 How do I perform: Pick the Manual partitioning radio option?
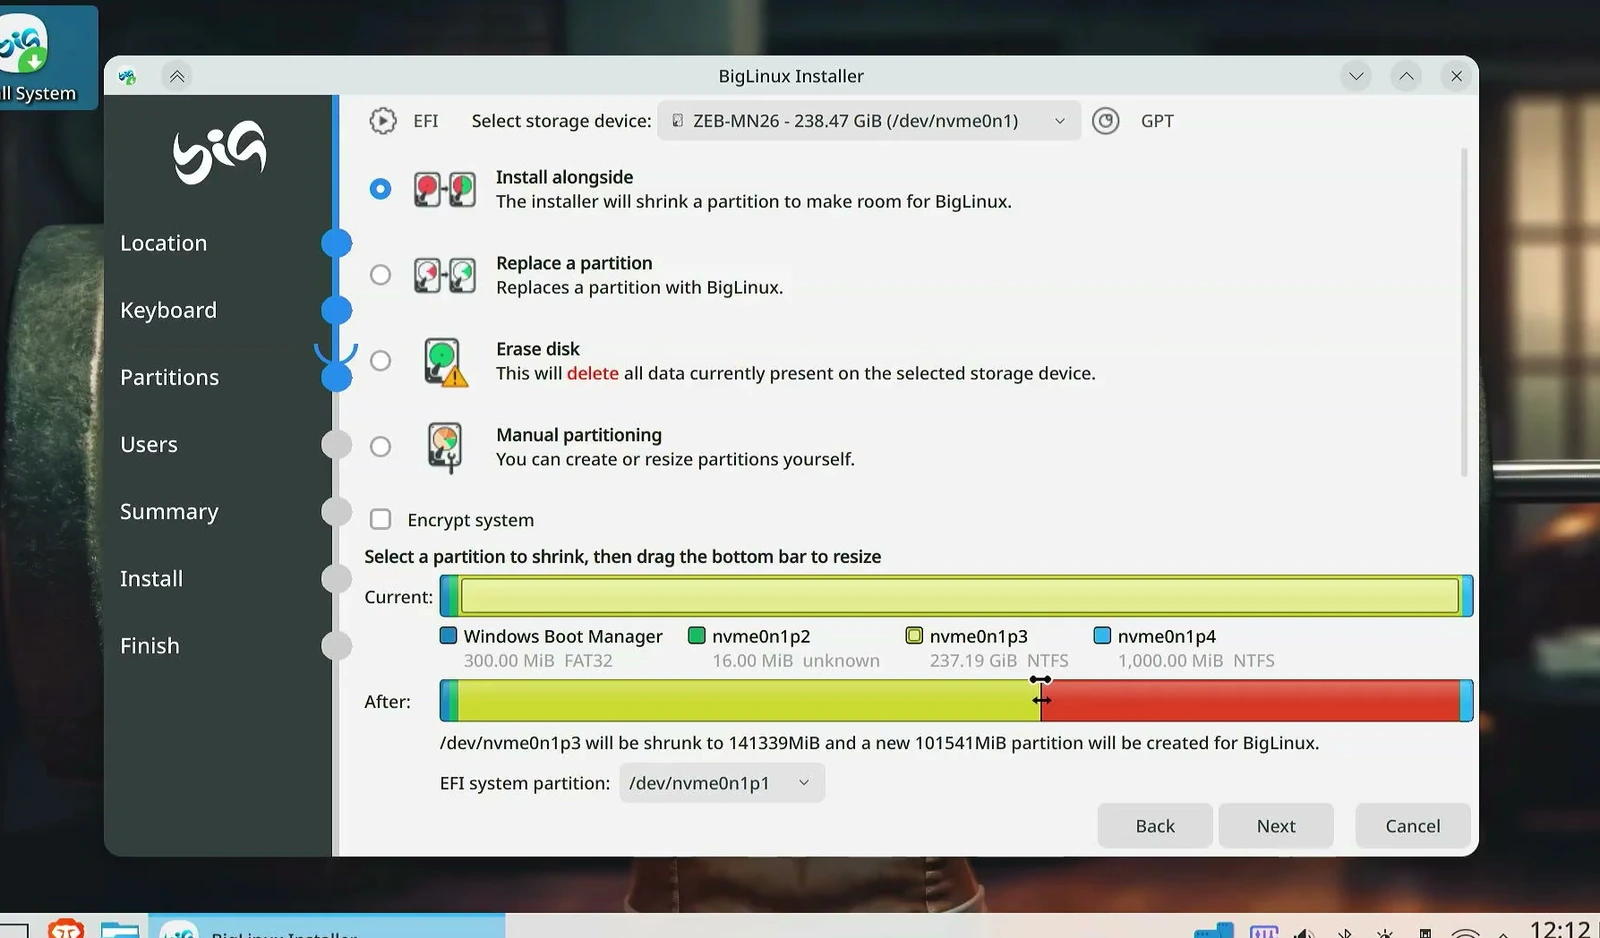tap(380, 447)
